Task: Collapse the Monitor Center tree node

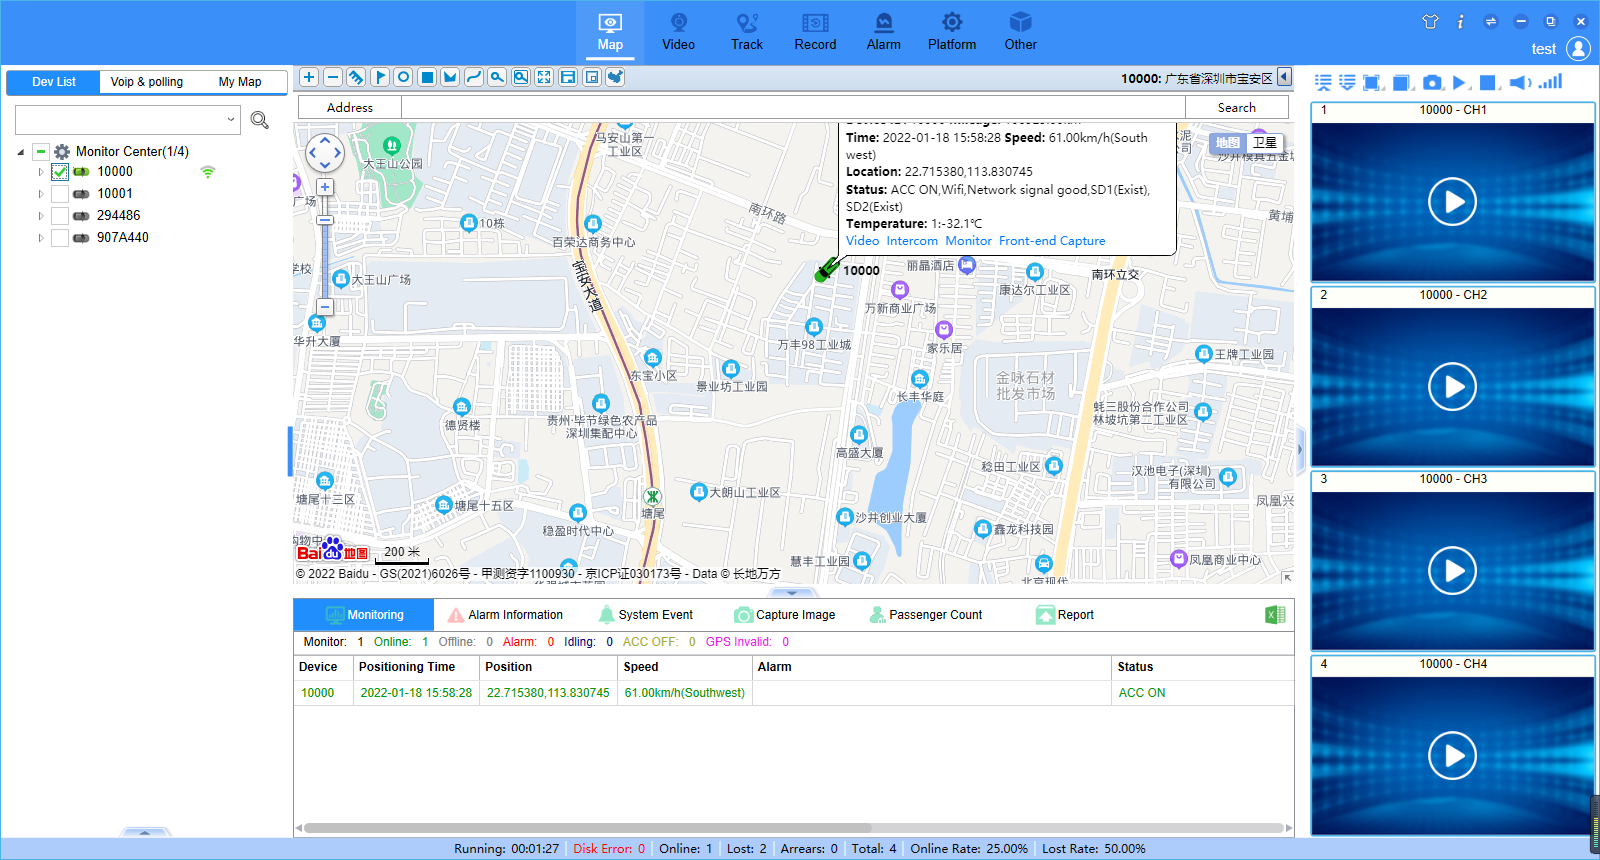Action: 21,152
